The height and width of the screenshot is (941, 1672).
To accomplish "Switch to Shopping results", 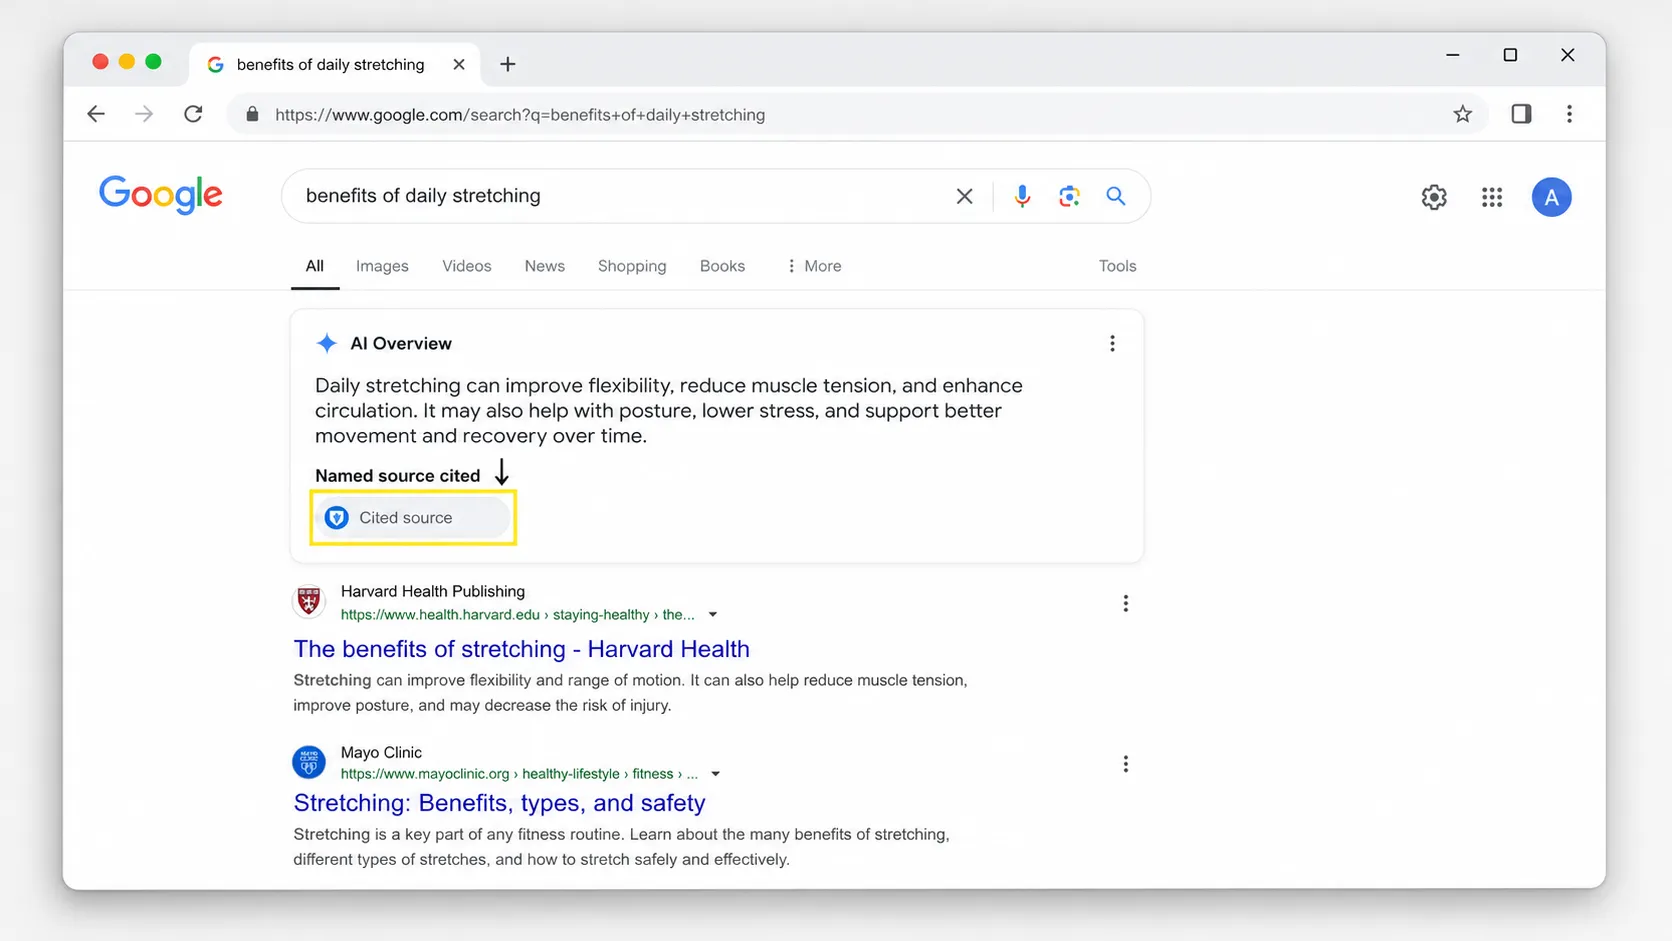I will click(x=632, y=266).
